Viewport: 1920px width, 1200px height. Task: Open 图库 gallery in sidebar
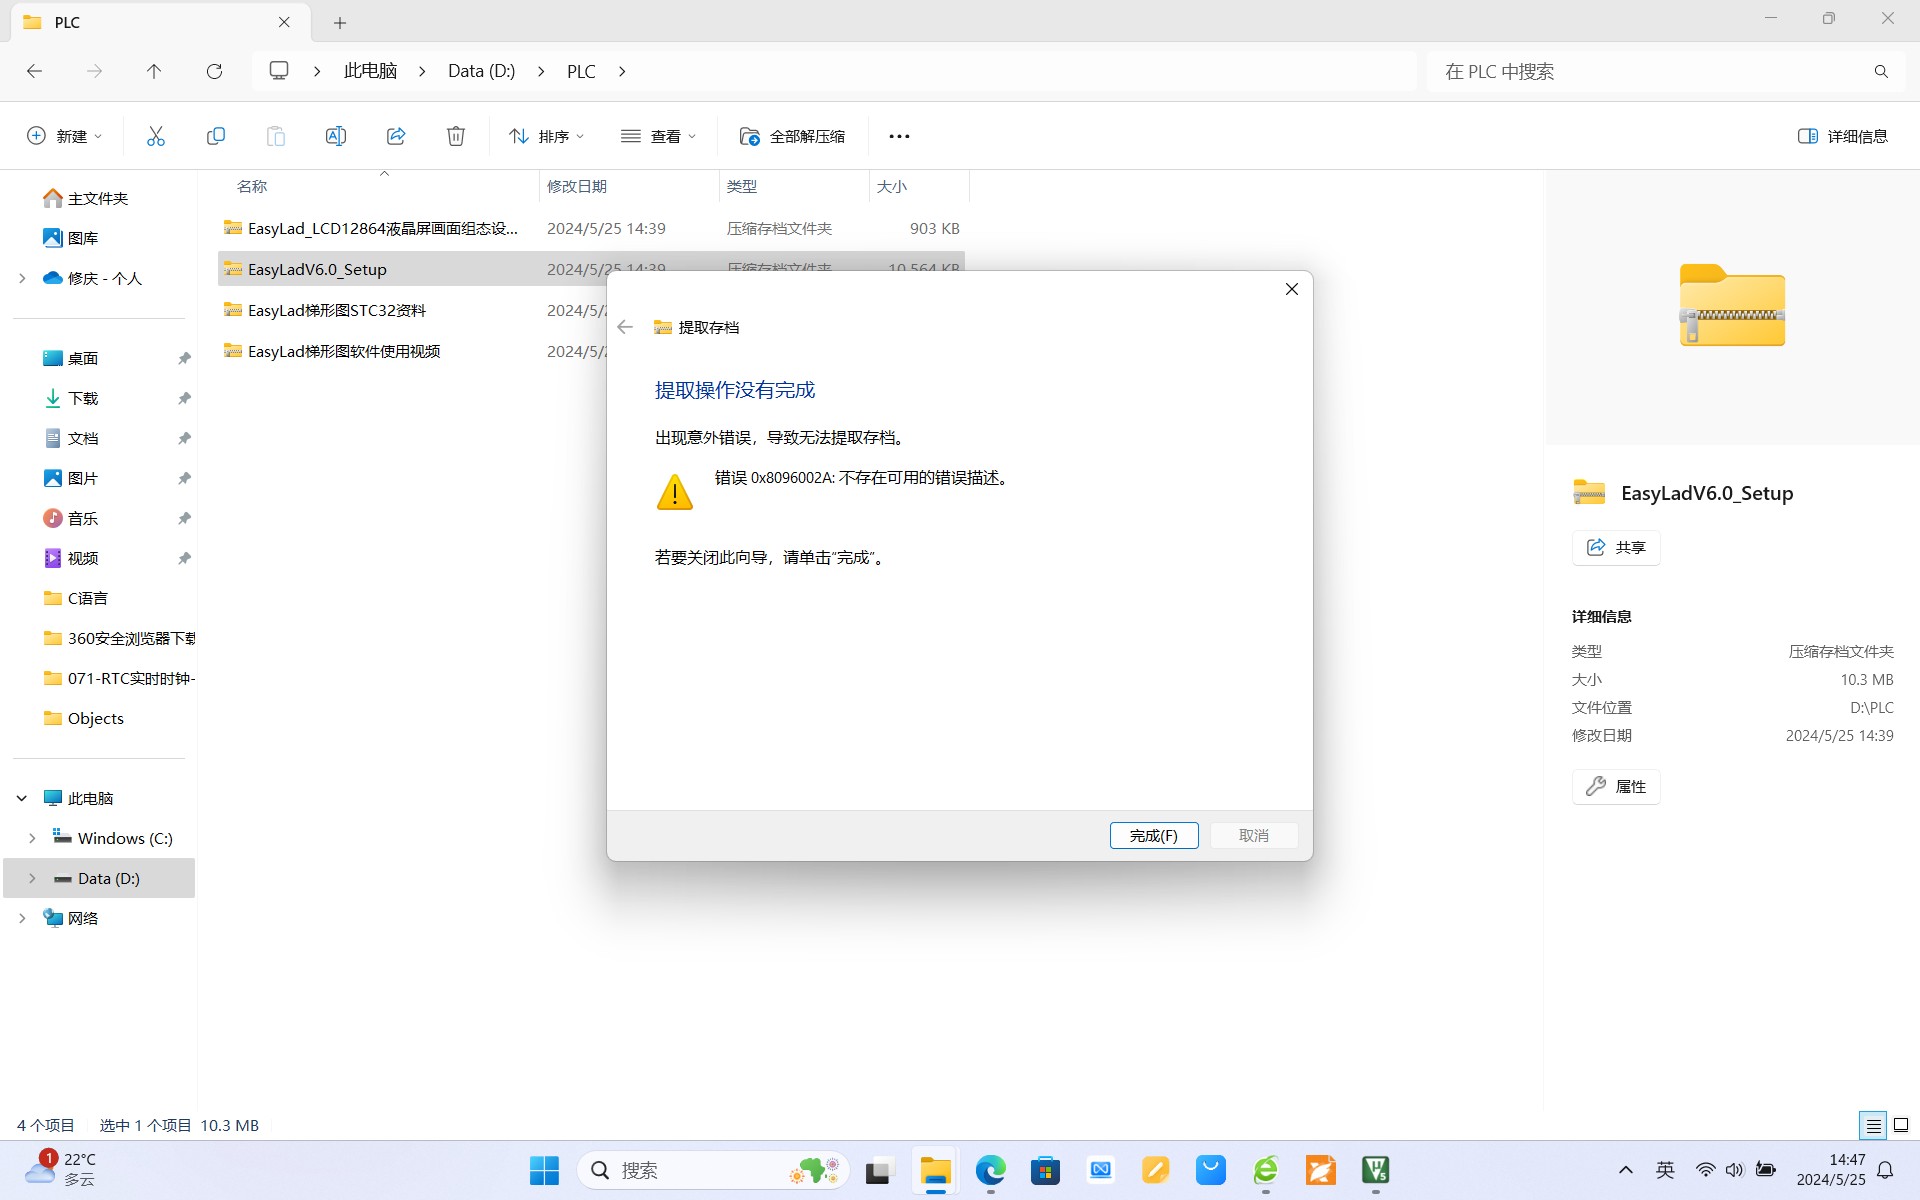[x=71, y=238]
